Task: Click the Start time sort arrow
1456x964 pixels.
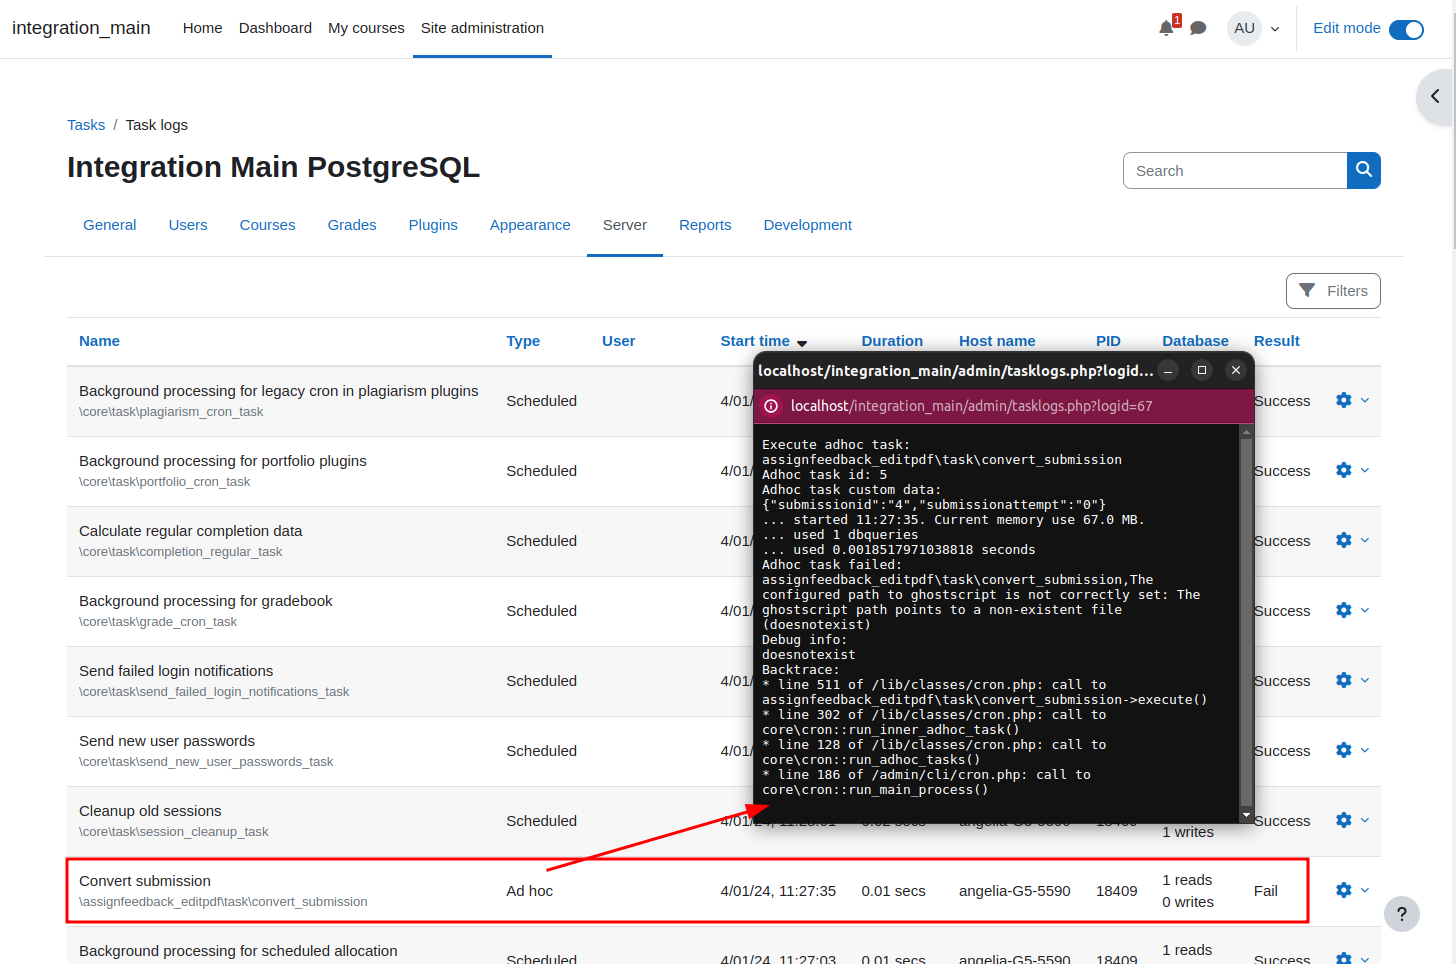Action: pos(802,343)
